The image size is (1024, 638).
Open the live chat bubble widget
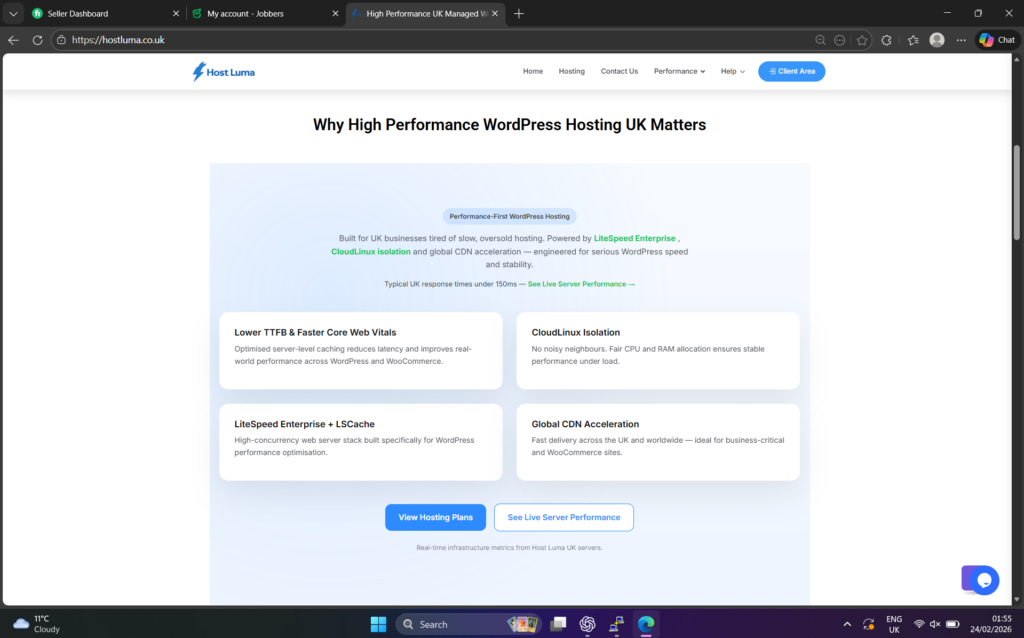click(x=984, y=580)
